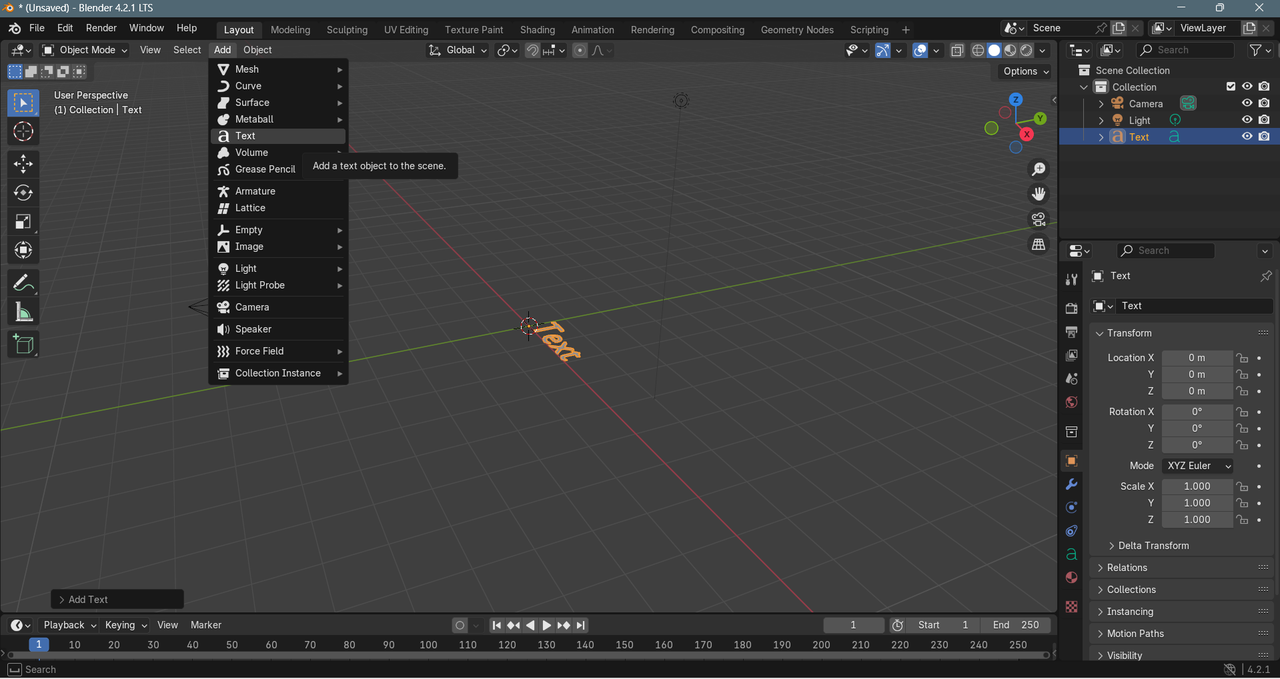The width and height of the screenshot is (1280, 679).
Task: Hide the Light in viewport
Action: click(1247, 120)
